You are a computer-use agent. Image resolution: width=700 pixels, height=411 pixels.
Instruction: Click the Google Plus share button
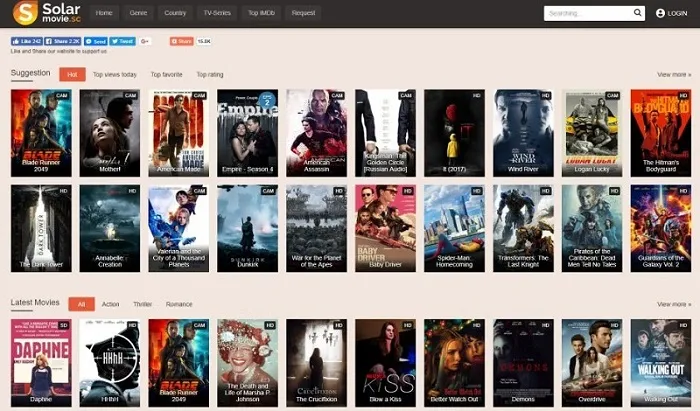coord(145,41)
